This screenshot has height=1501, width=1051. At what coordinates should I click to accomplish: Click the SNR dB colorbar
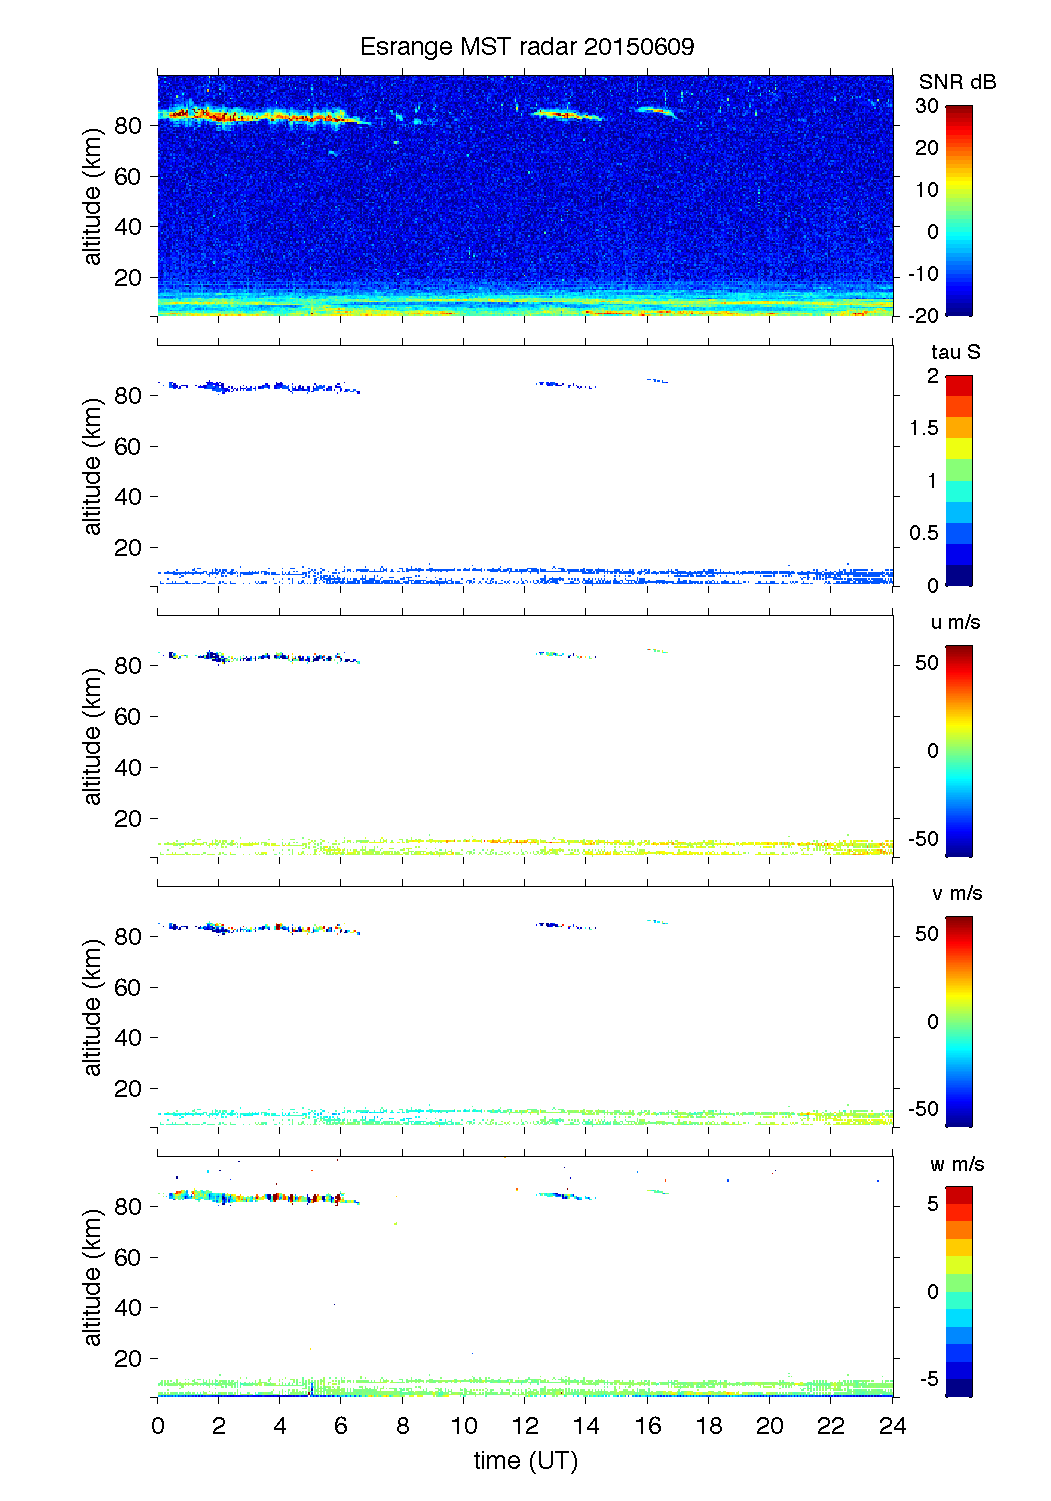click(958, 211)
